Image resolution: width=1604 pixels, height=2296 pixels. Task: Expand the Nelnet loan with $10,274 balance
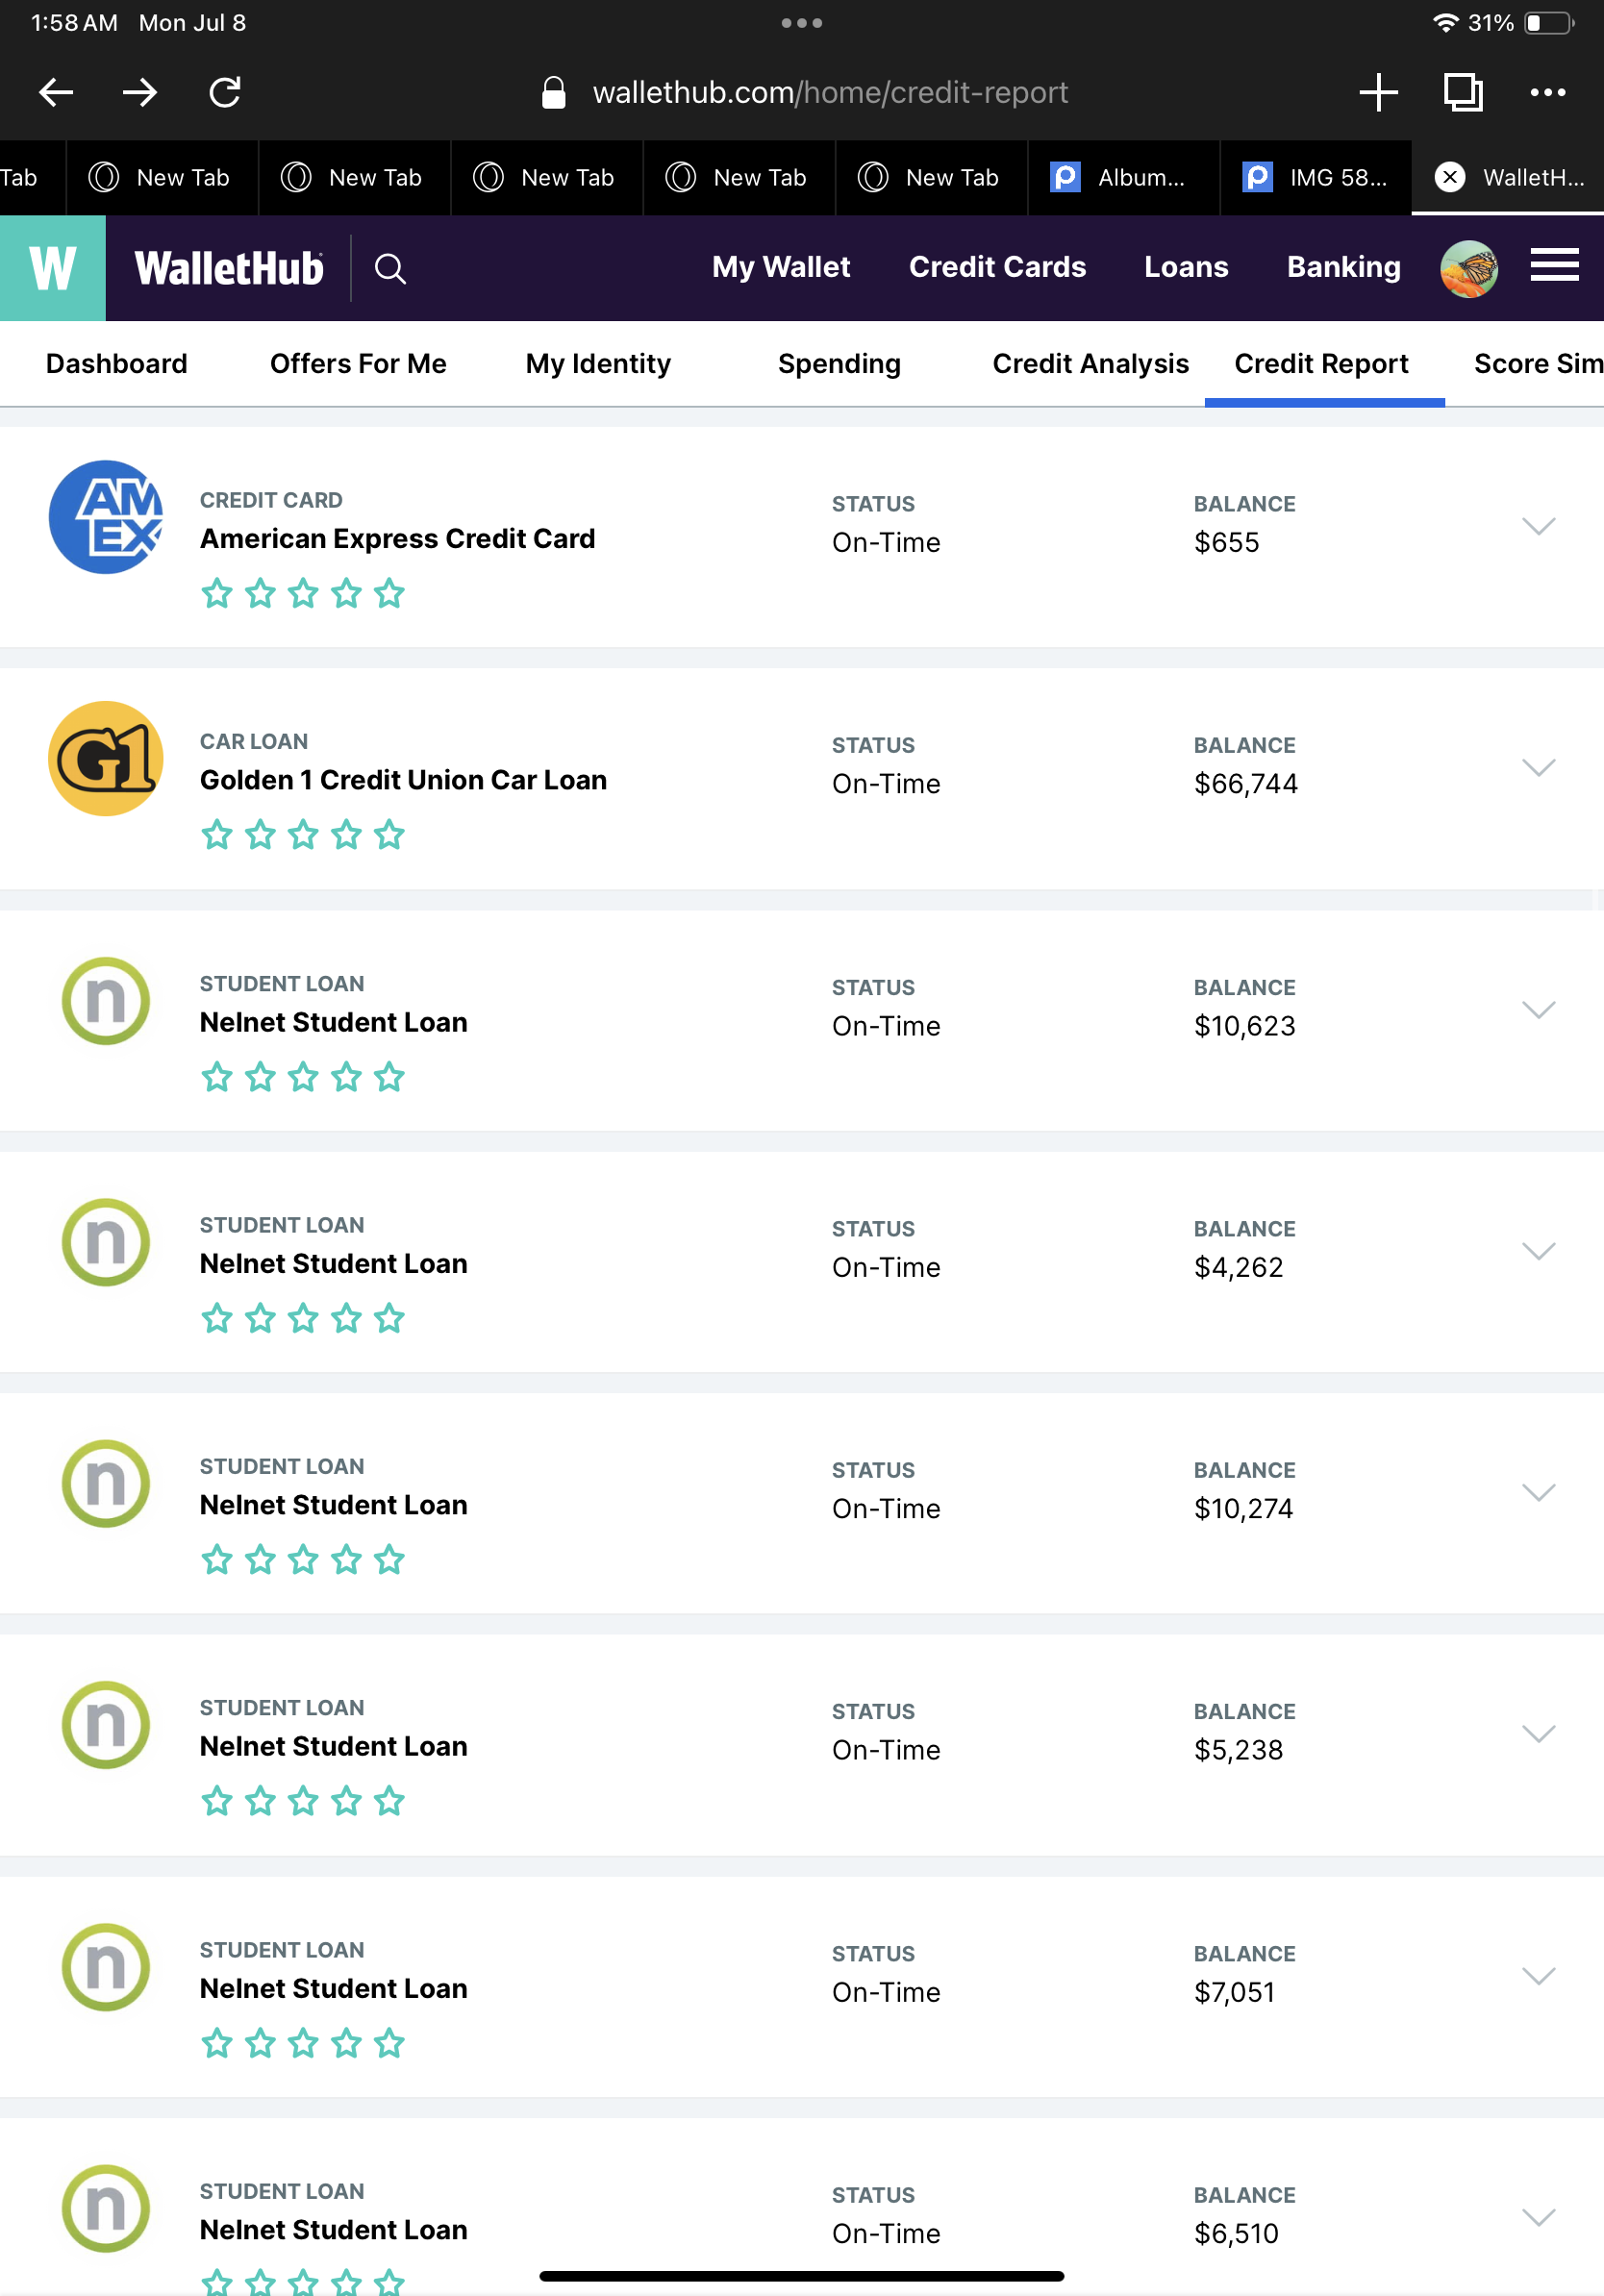1538,1492
